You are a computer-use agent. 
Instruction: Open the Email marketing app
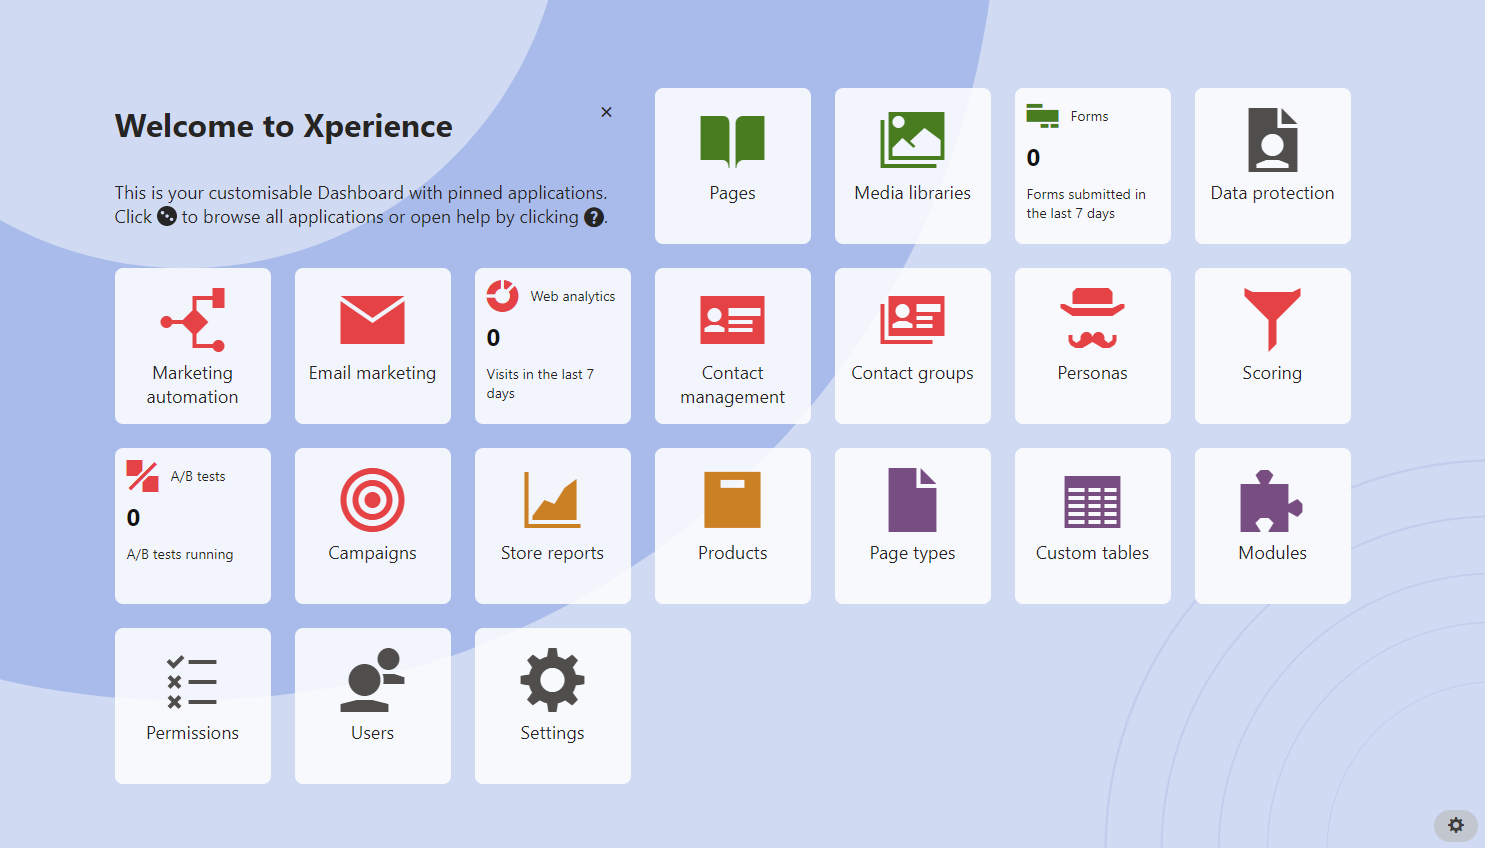click(372, 345)
